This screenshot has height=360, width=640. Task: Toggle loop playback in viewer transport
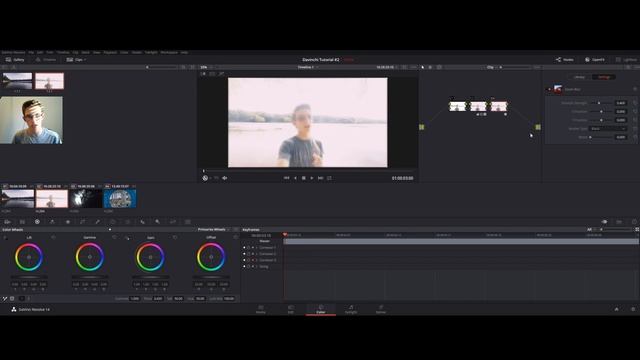click(329, 178)
